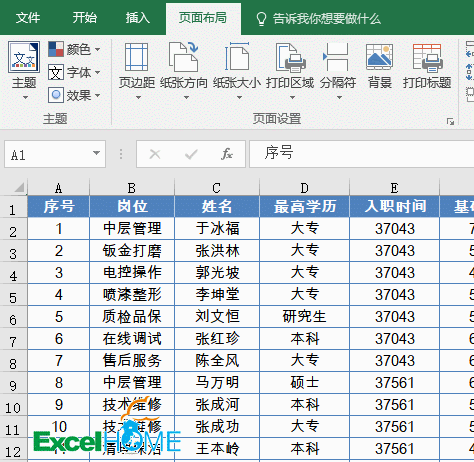This screenshot has width=474, height=462.
Task: Expand the 颜色 dropdown arrow
Action: [x=97, y=49]
